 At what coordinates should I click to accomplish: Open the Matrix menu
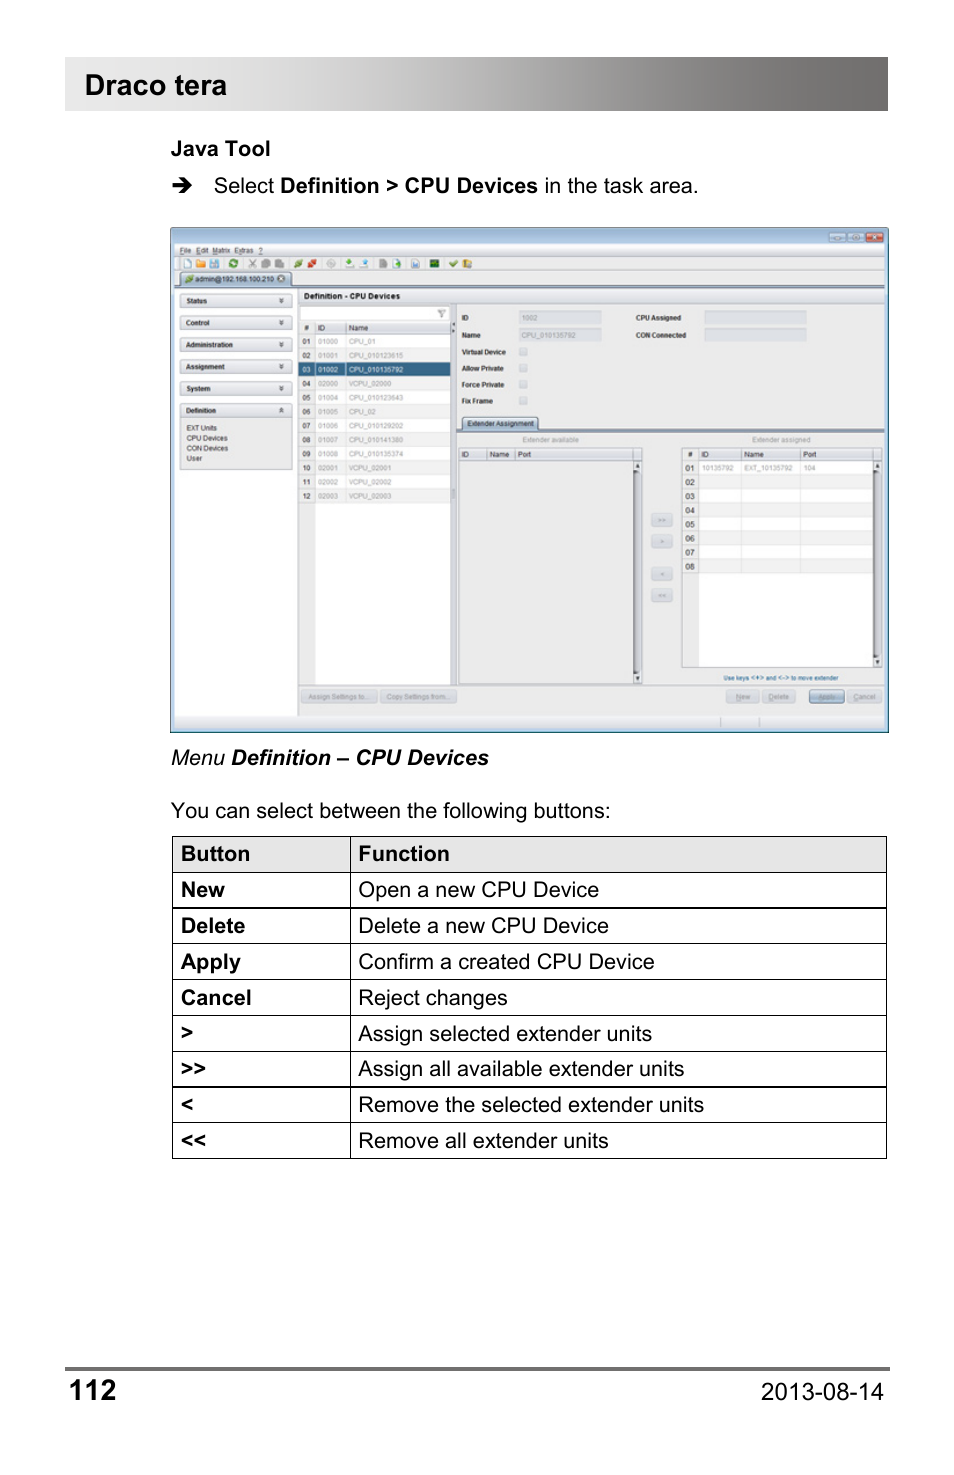click(221, 250)
